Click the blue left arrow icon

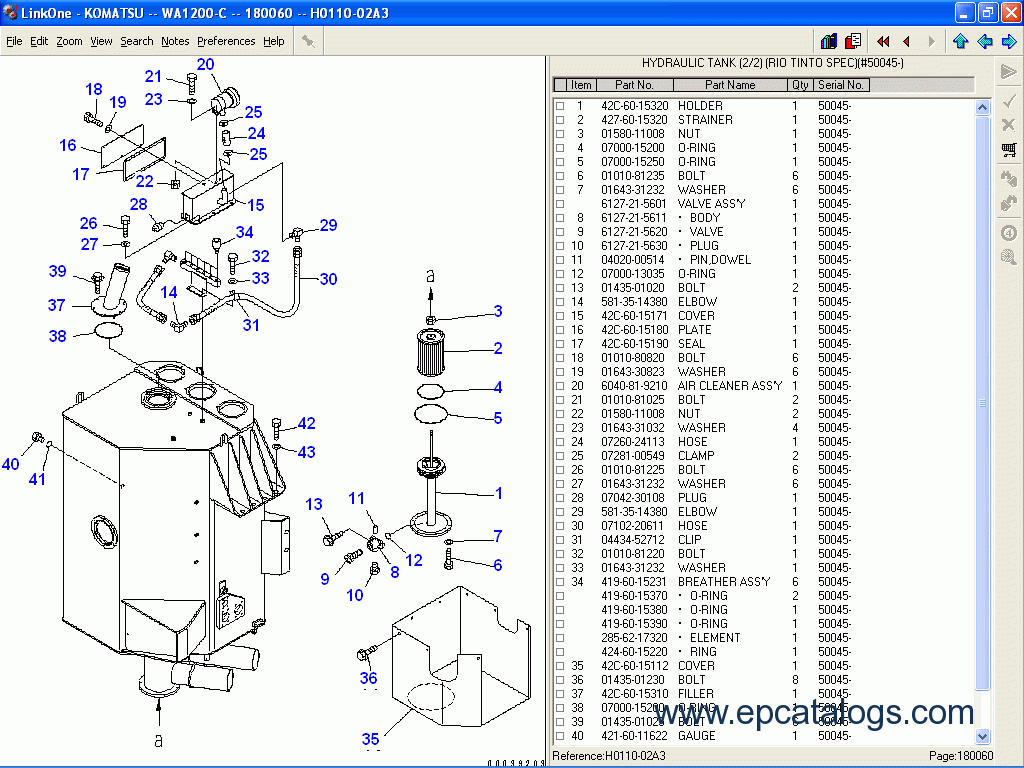[985, 42]
